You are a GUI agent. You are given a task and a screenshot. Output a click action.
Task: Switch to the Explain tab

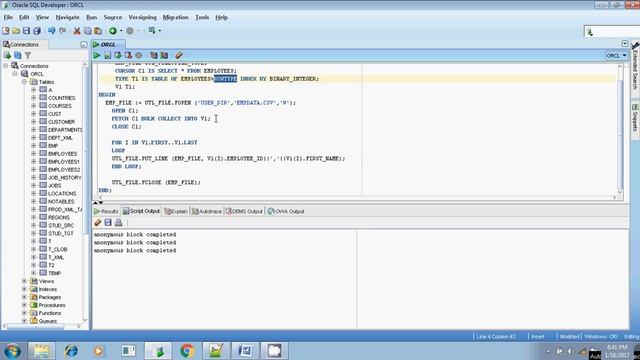click(176, 211)
